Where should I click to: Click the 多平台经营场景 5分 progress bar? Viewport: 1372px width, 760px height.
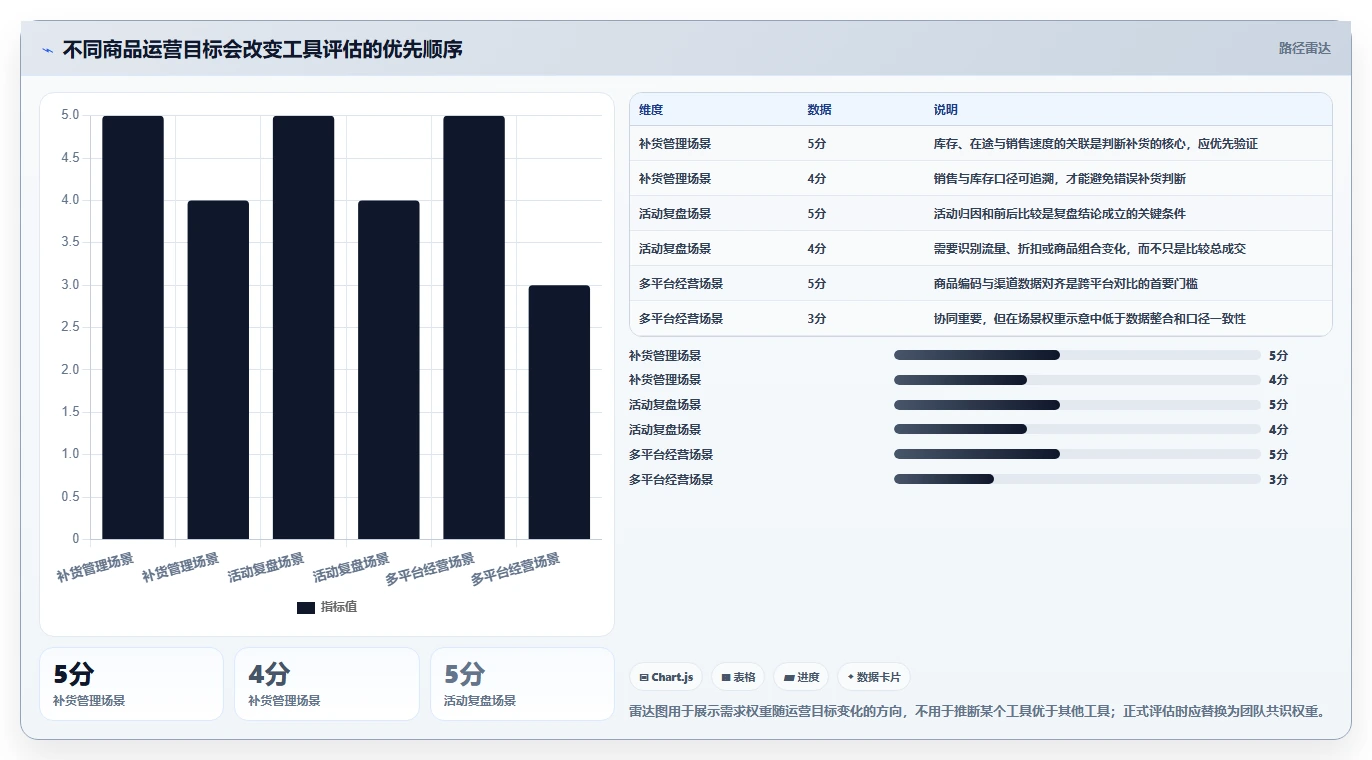point(1077,455)
